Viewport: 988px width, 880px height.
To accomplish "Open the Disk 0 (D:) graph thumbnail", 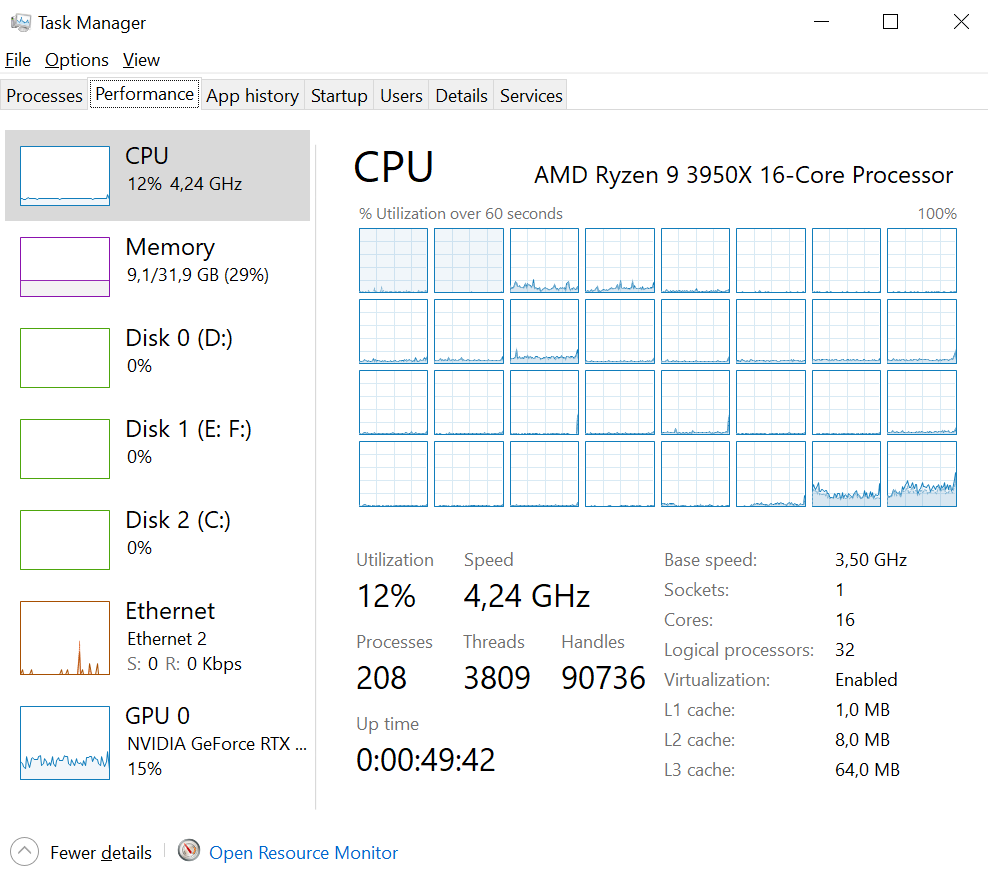I will [65, 358].
